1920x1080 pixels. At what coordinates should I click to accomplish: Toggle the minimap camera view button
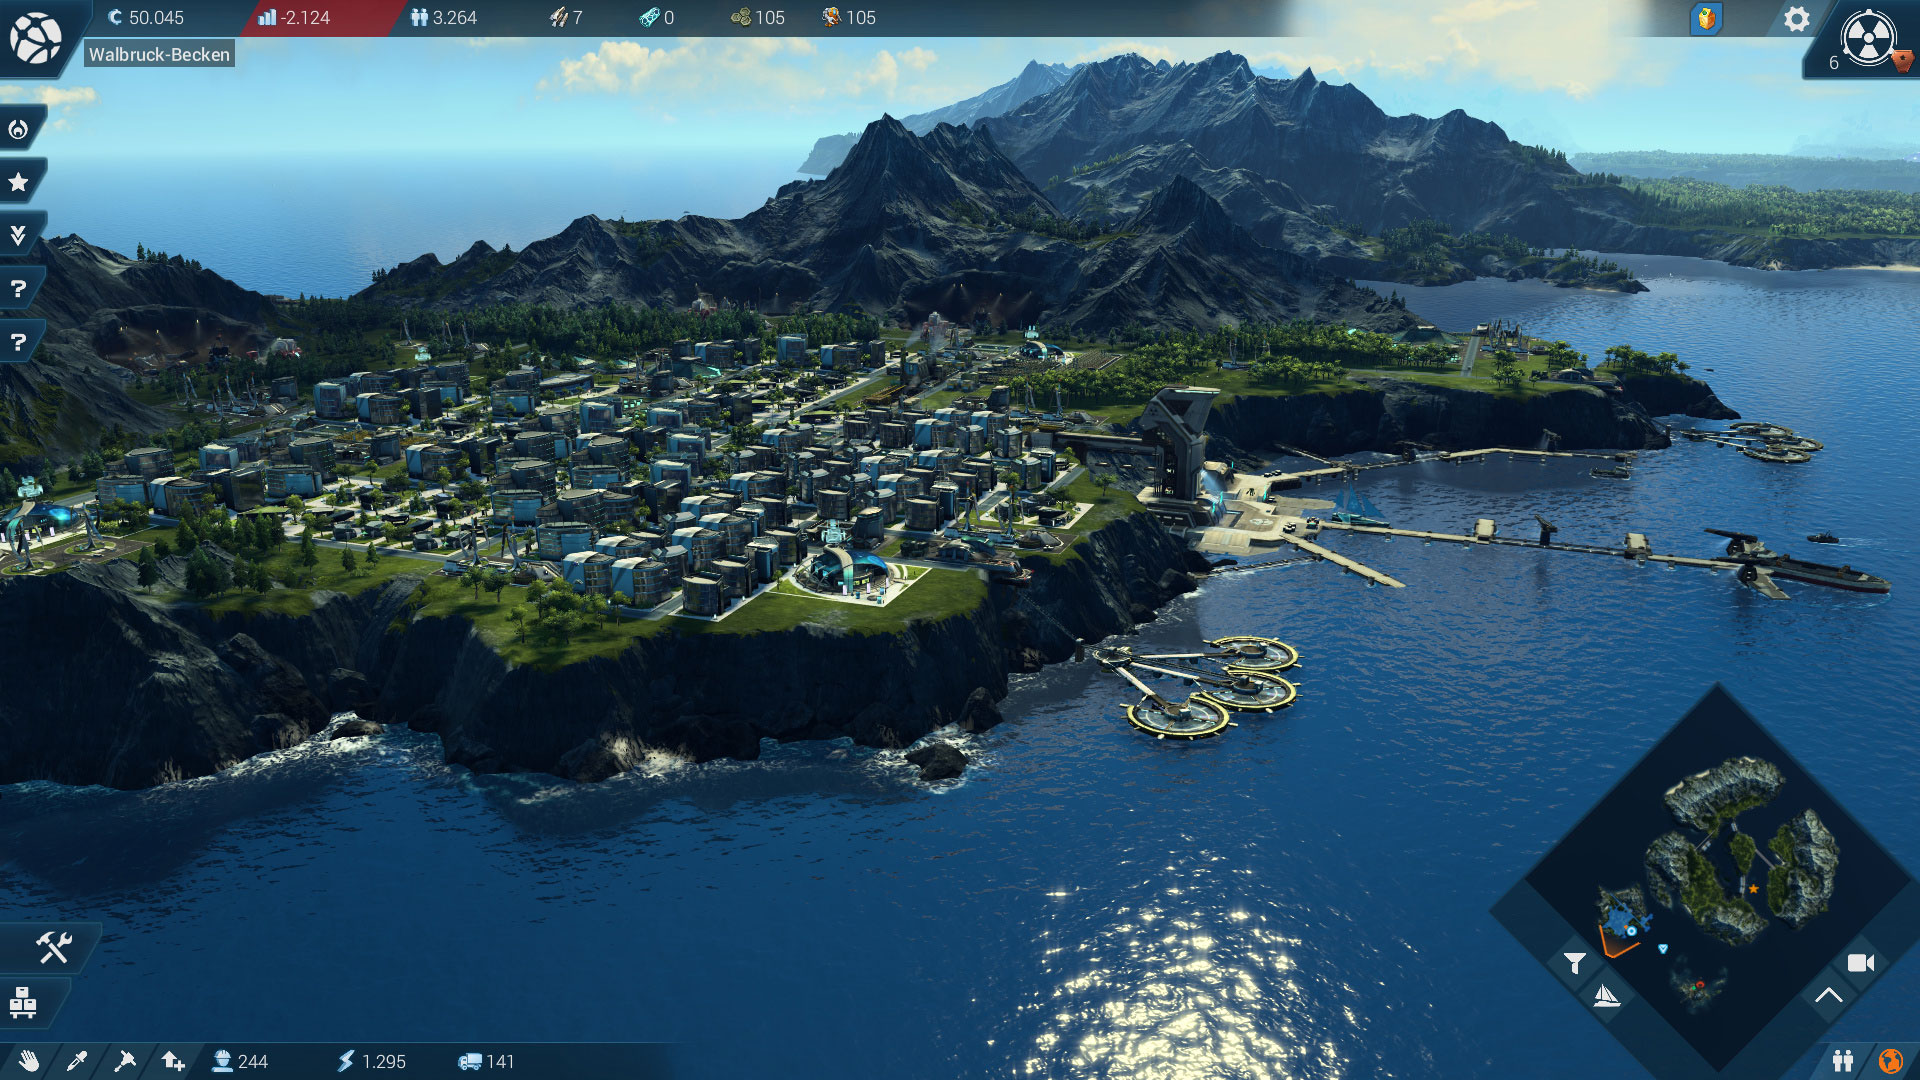pyautogui.click(x=1860, y=963)
